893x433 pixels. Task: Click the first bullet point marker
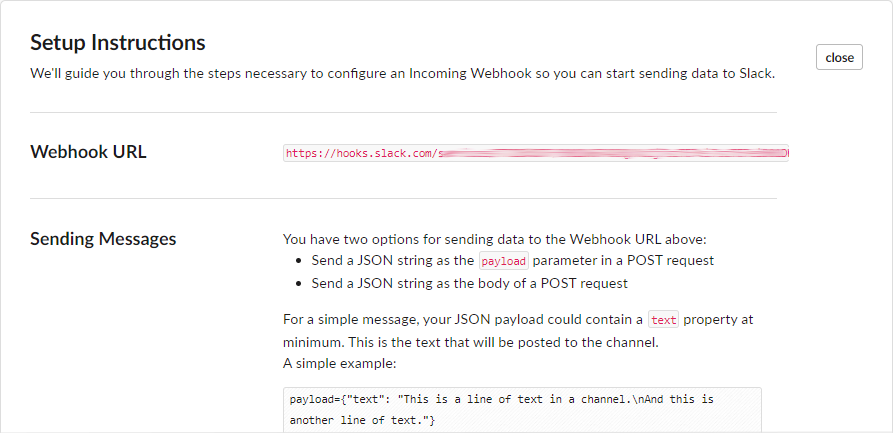tap(300, 261)
